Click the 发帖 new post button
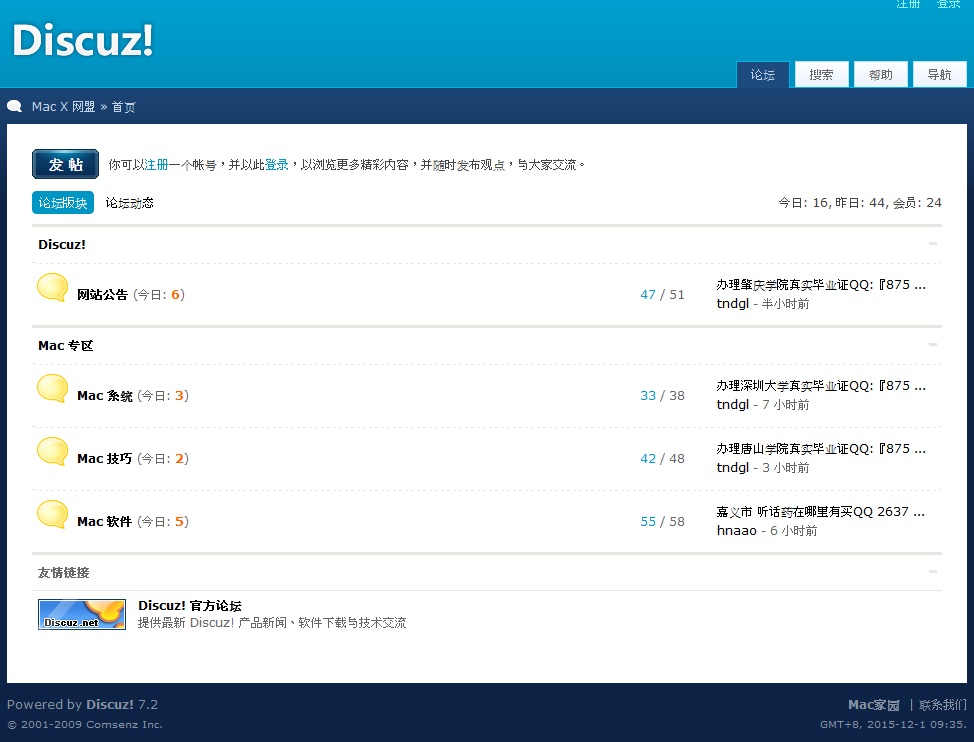 pos(65,164)
